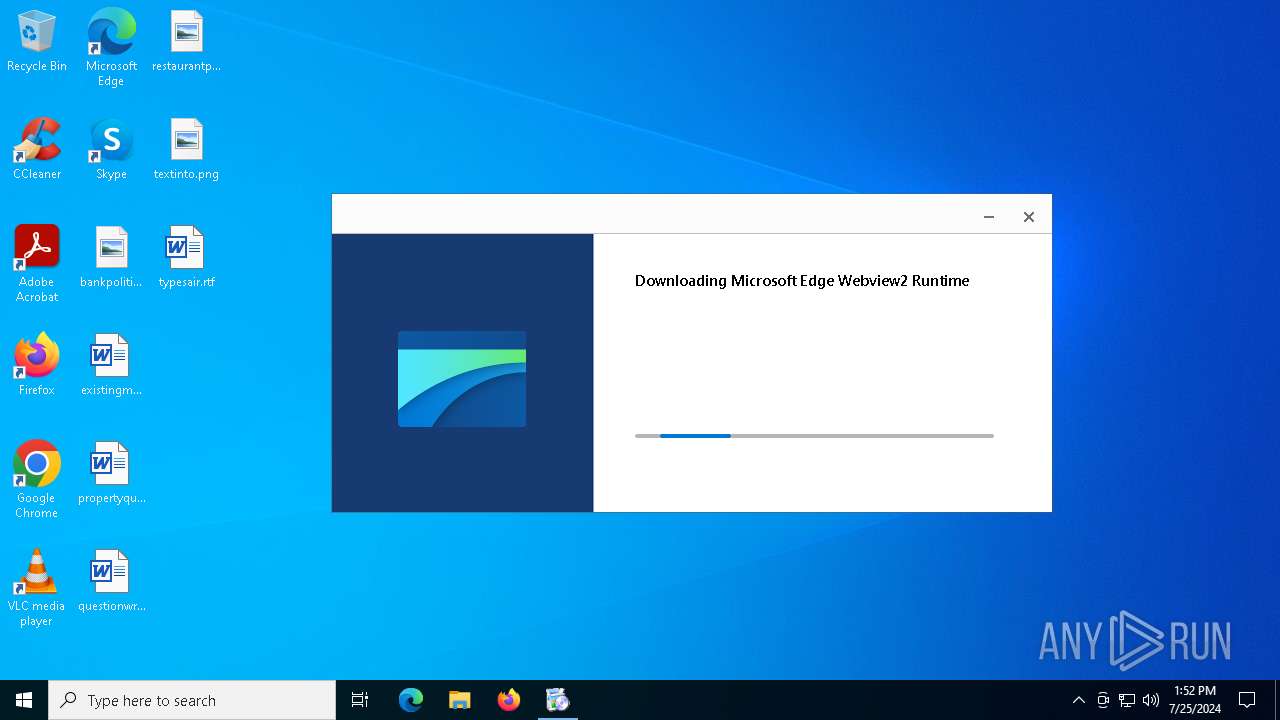Open CCleaner desktop shortcut

click(37, 150)
